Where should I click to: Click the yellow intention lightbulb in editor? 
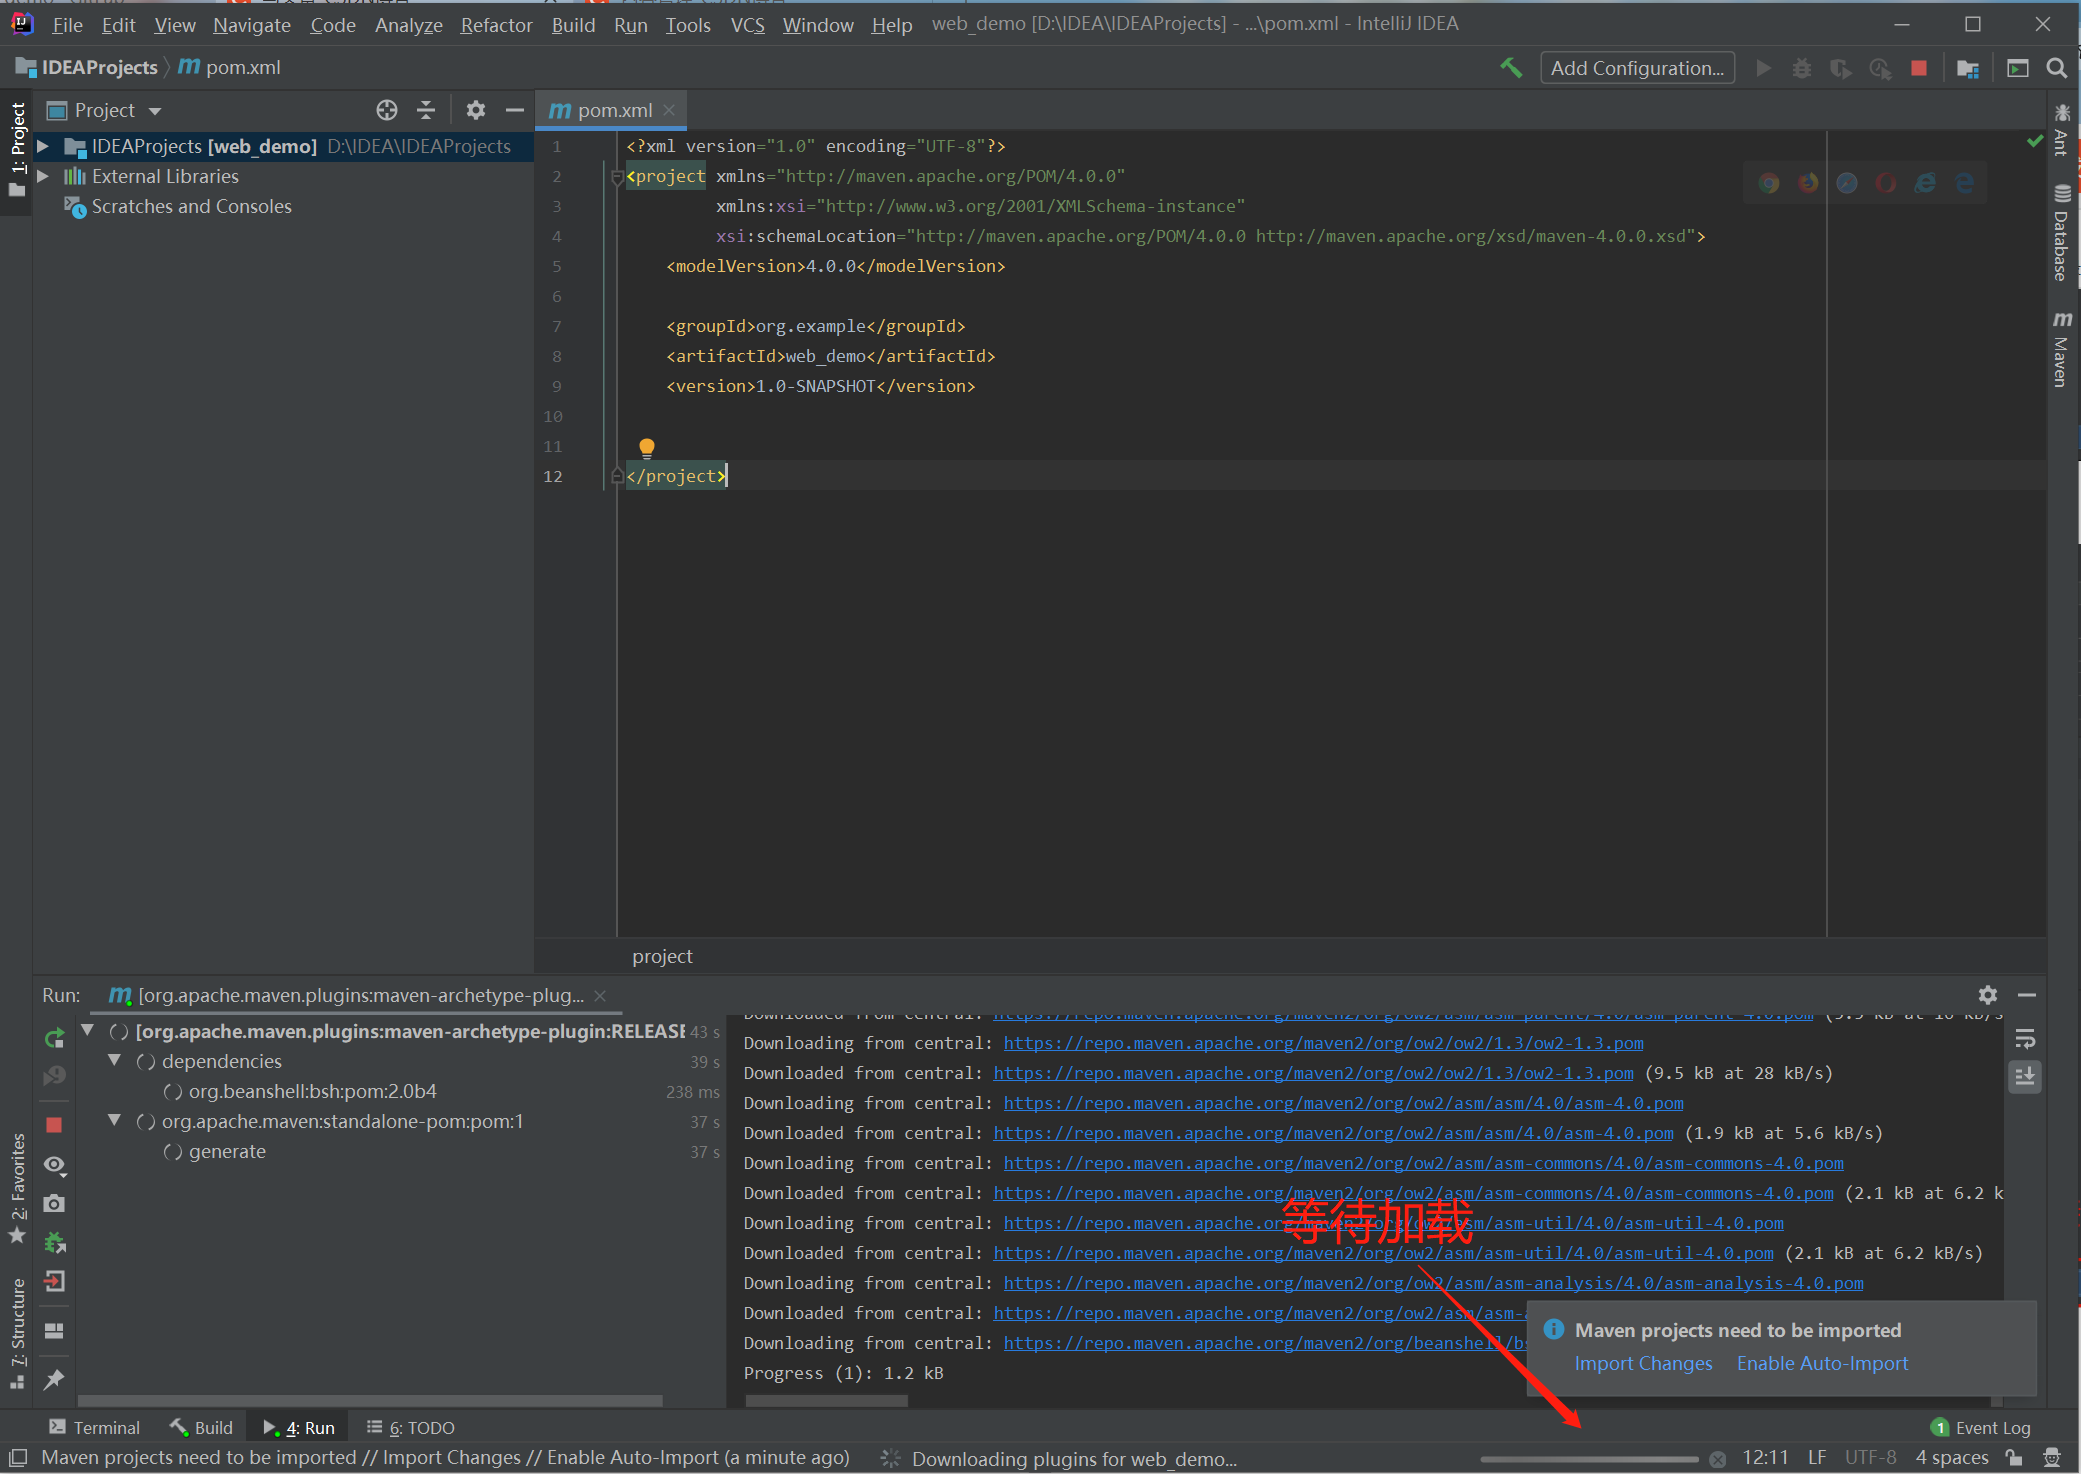point(647,447)
